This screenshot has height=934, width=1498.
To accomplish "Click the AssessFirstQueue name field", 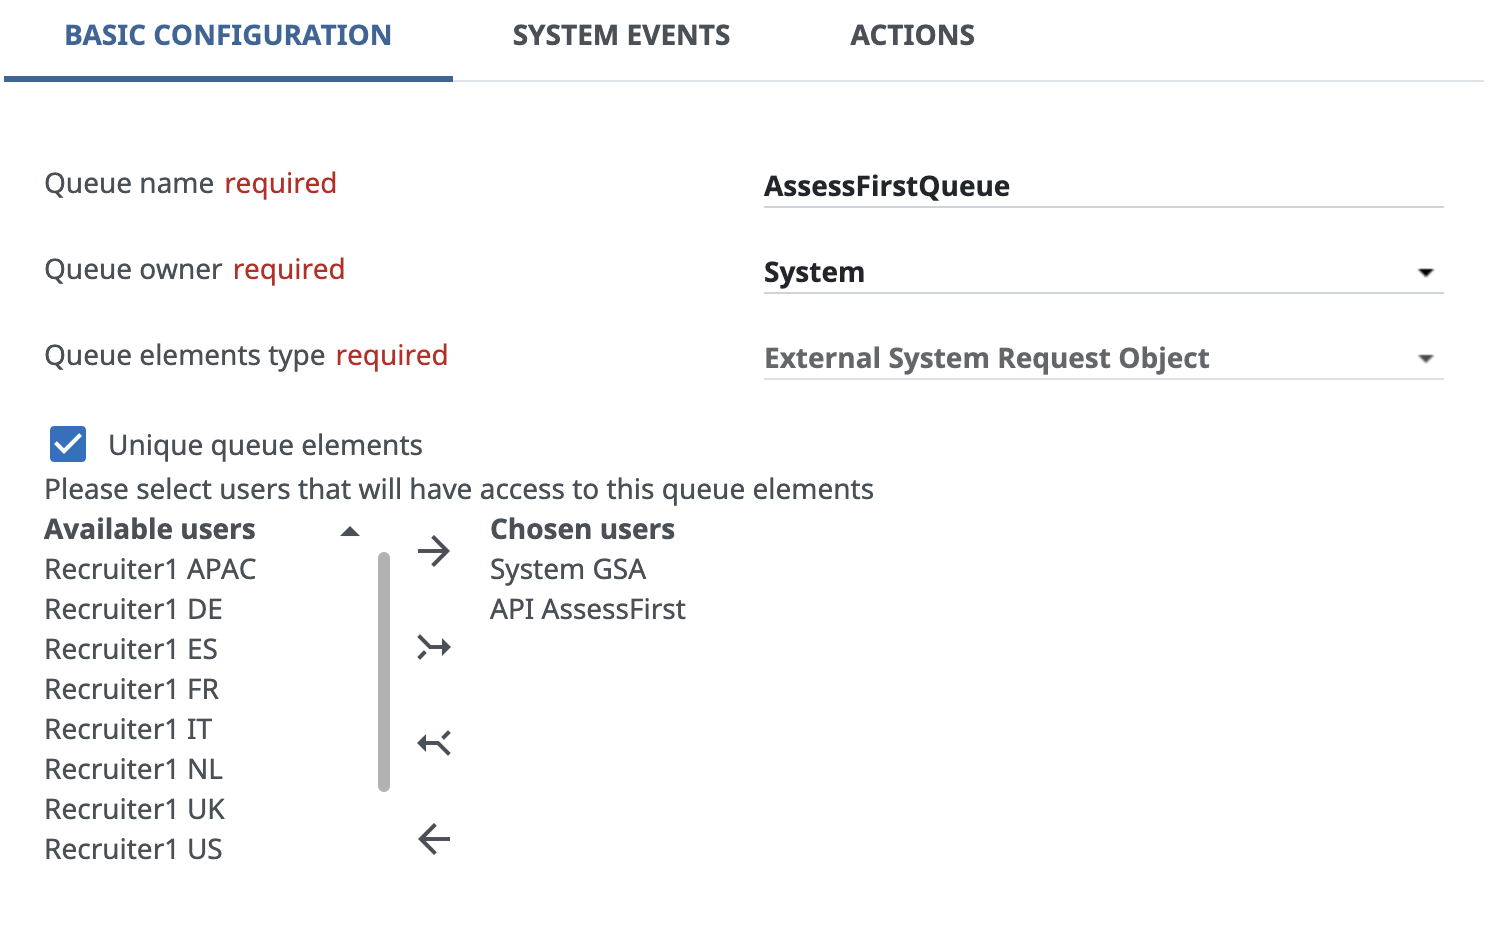I will (x=1102, y=186).
